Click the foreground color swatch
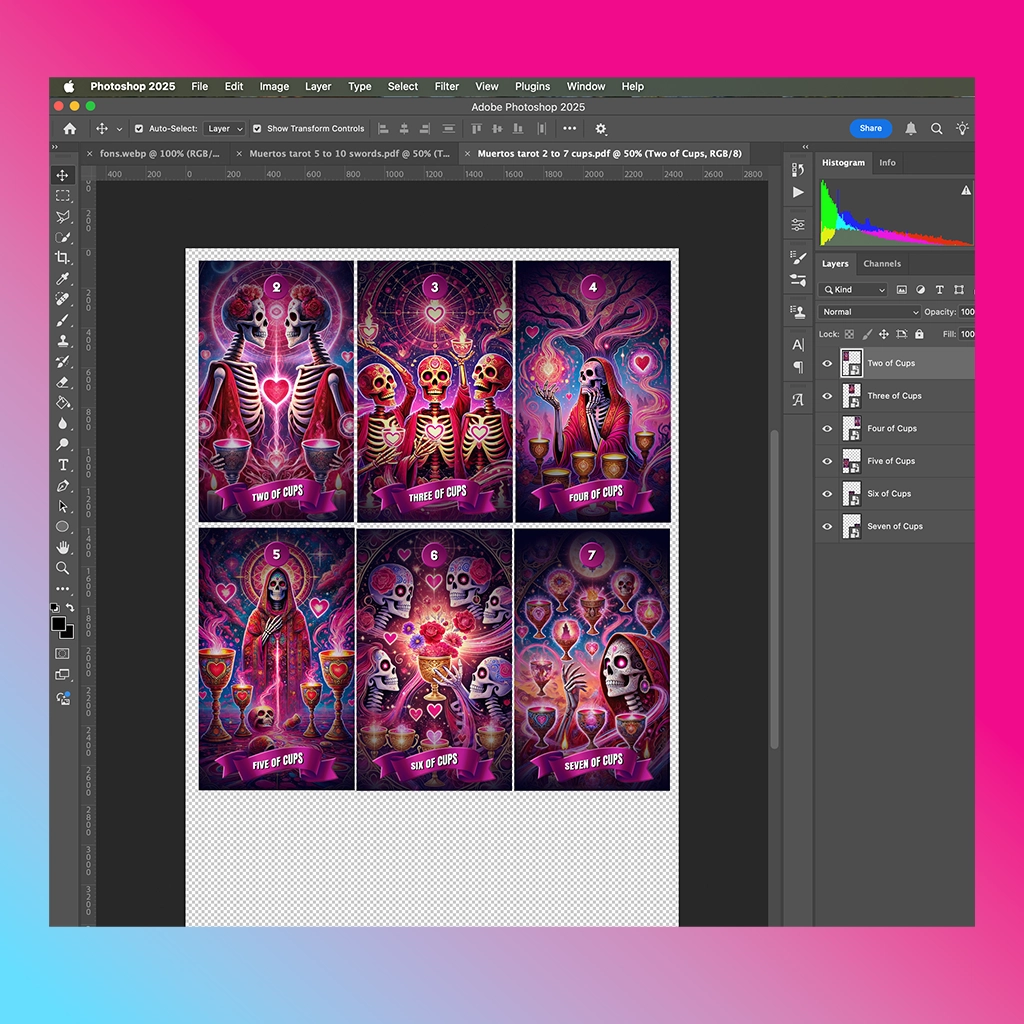Viewport: 1024px width, 1024px height. click(x=58, y=624)
